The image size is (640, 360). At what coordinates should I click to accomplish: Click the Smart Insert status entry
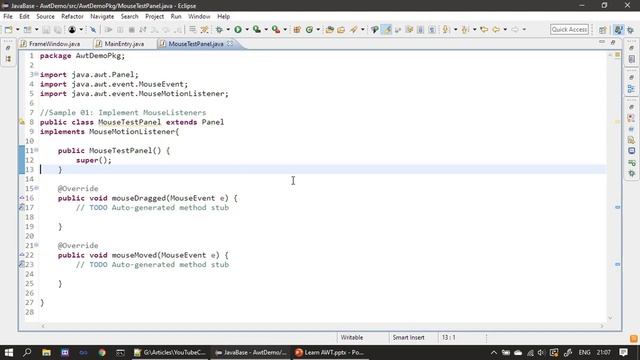coord(408,338)
